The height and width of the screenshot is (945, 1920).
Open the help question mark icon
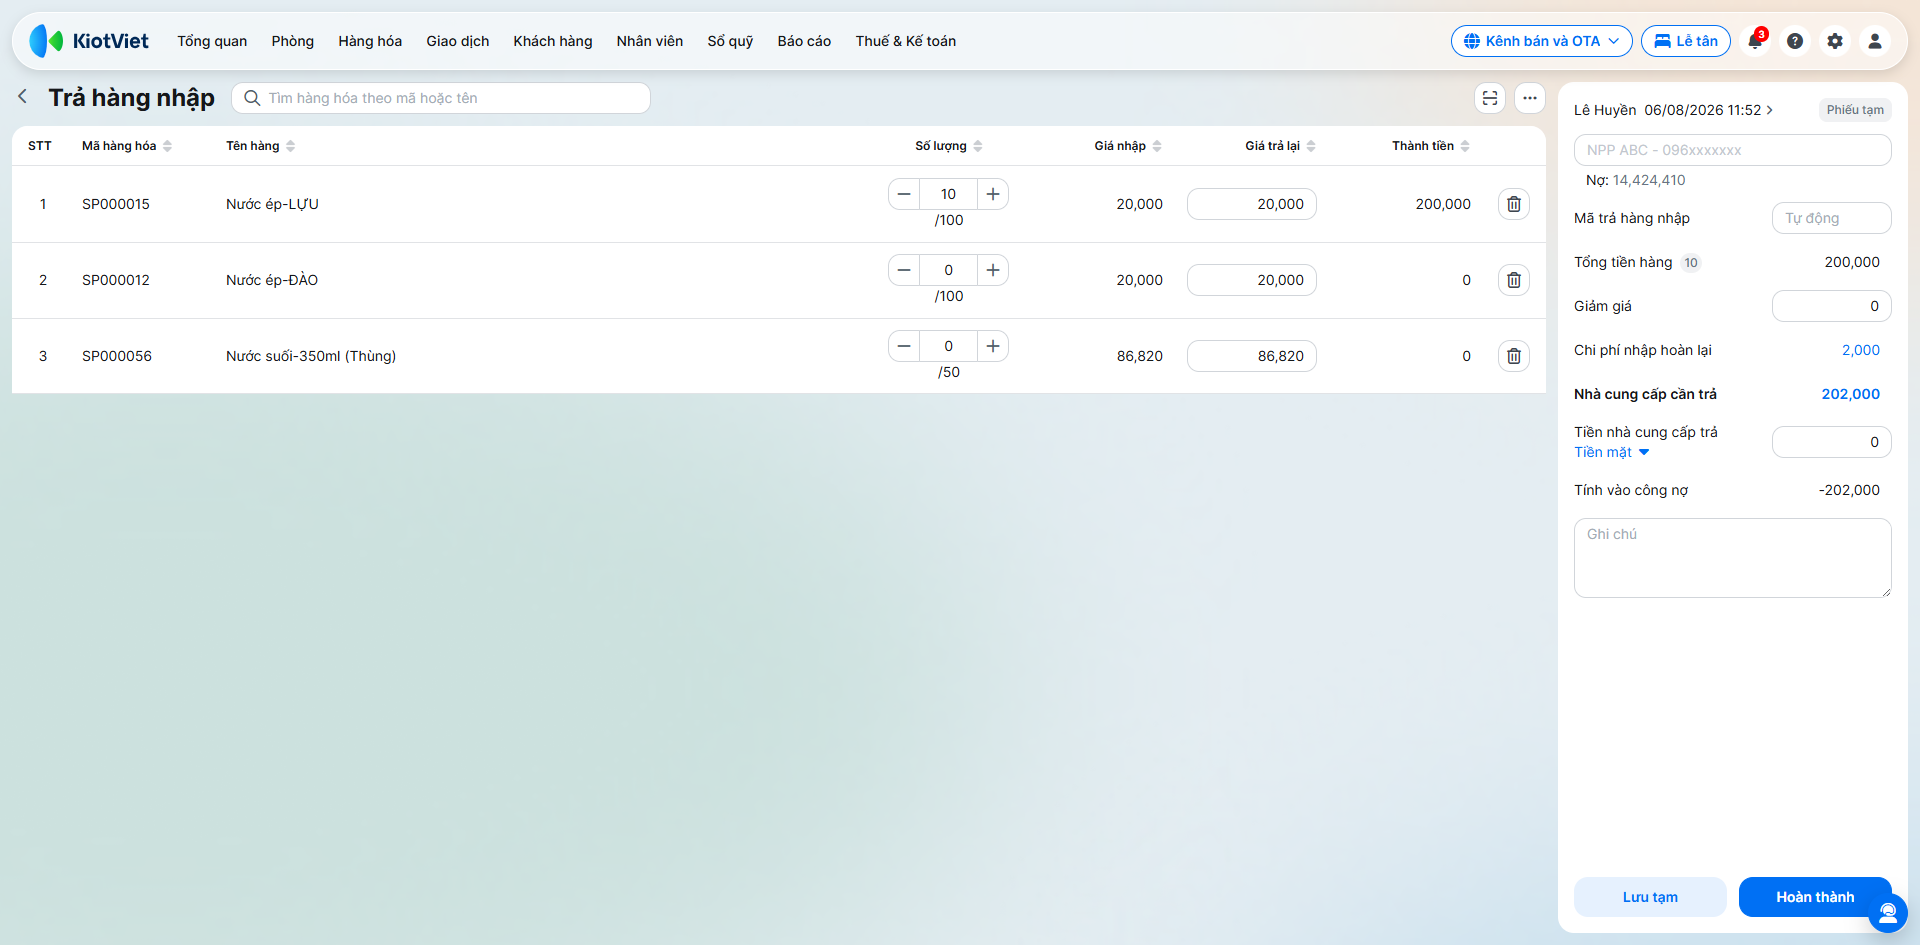(1795, 41)
